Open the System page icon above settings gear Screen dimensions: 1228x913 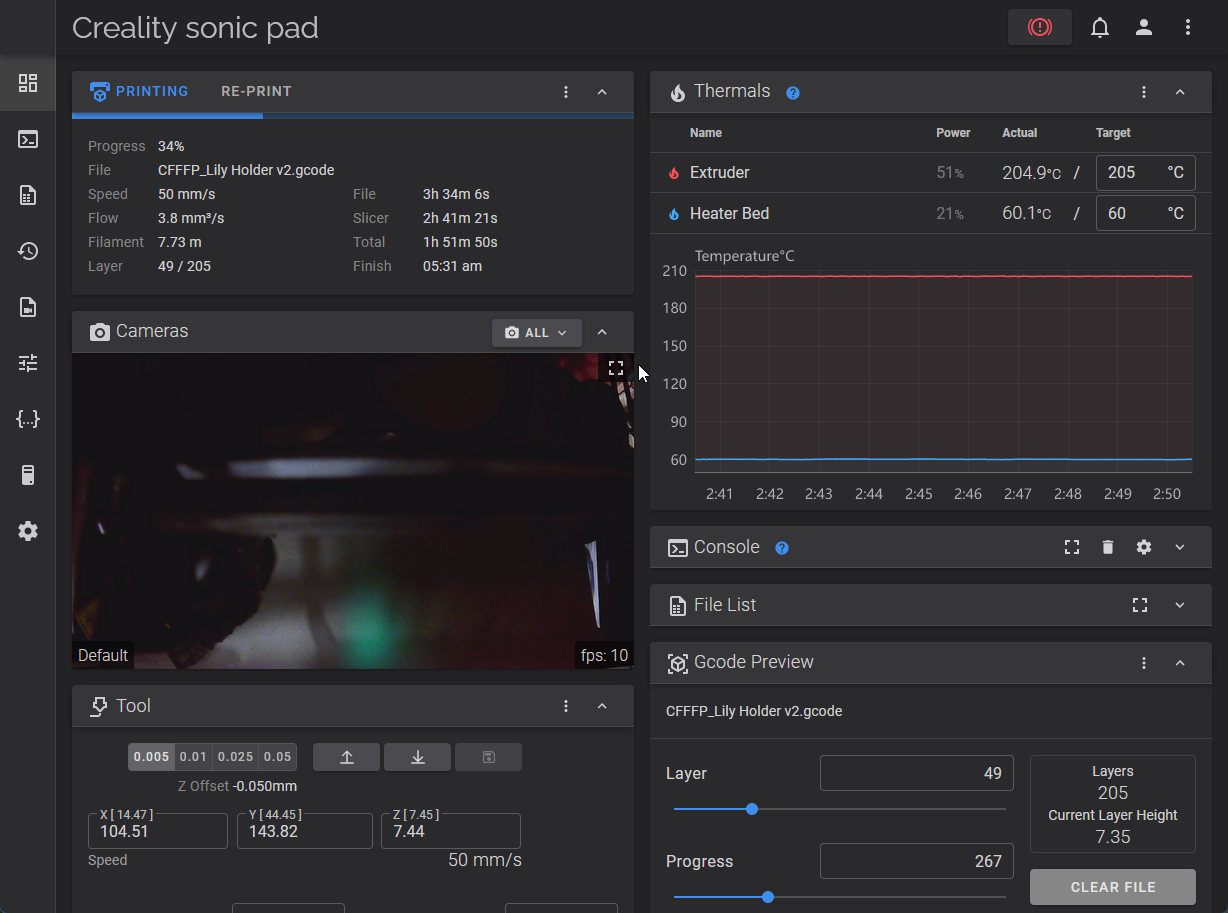pyautogui.click(x=28, y=475)
